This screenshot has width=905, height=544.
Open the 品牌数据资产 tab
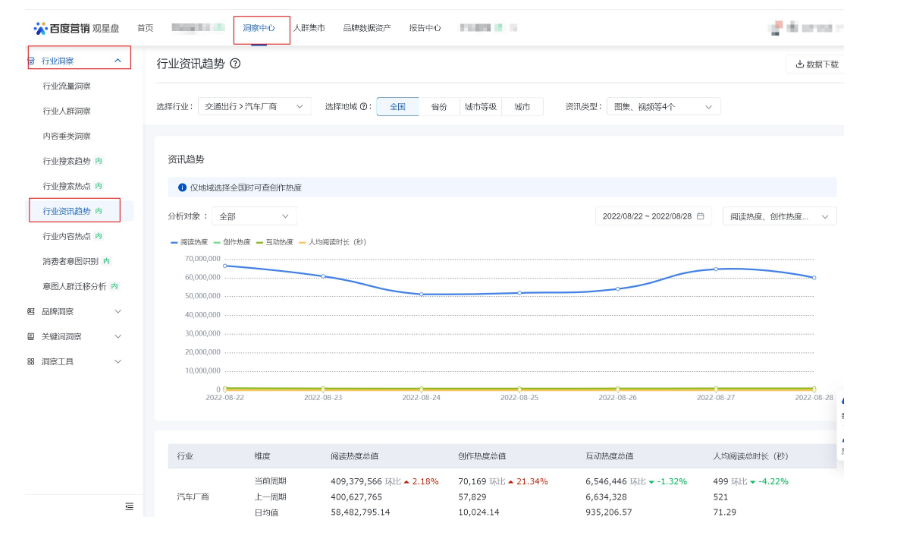pos(367,28)
